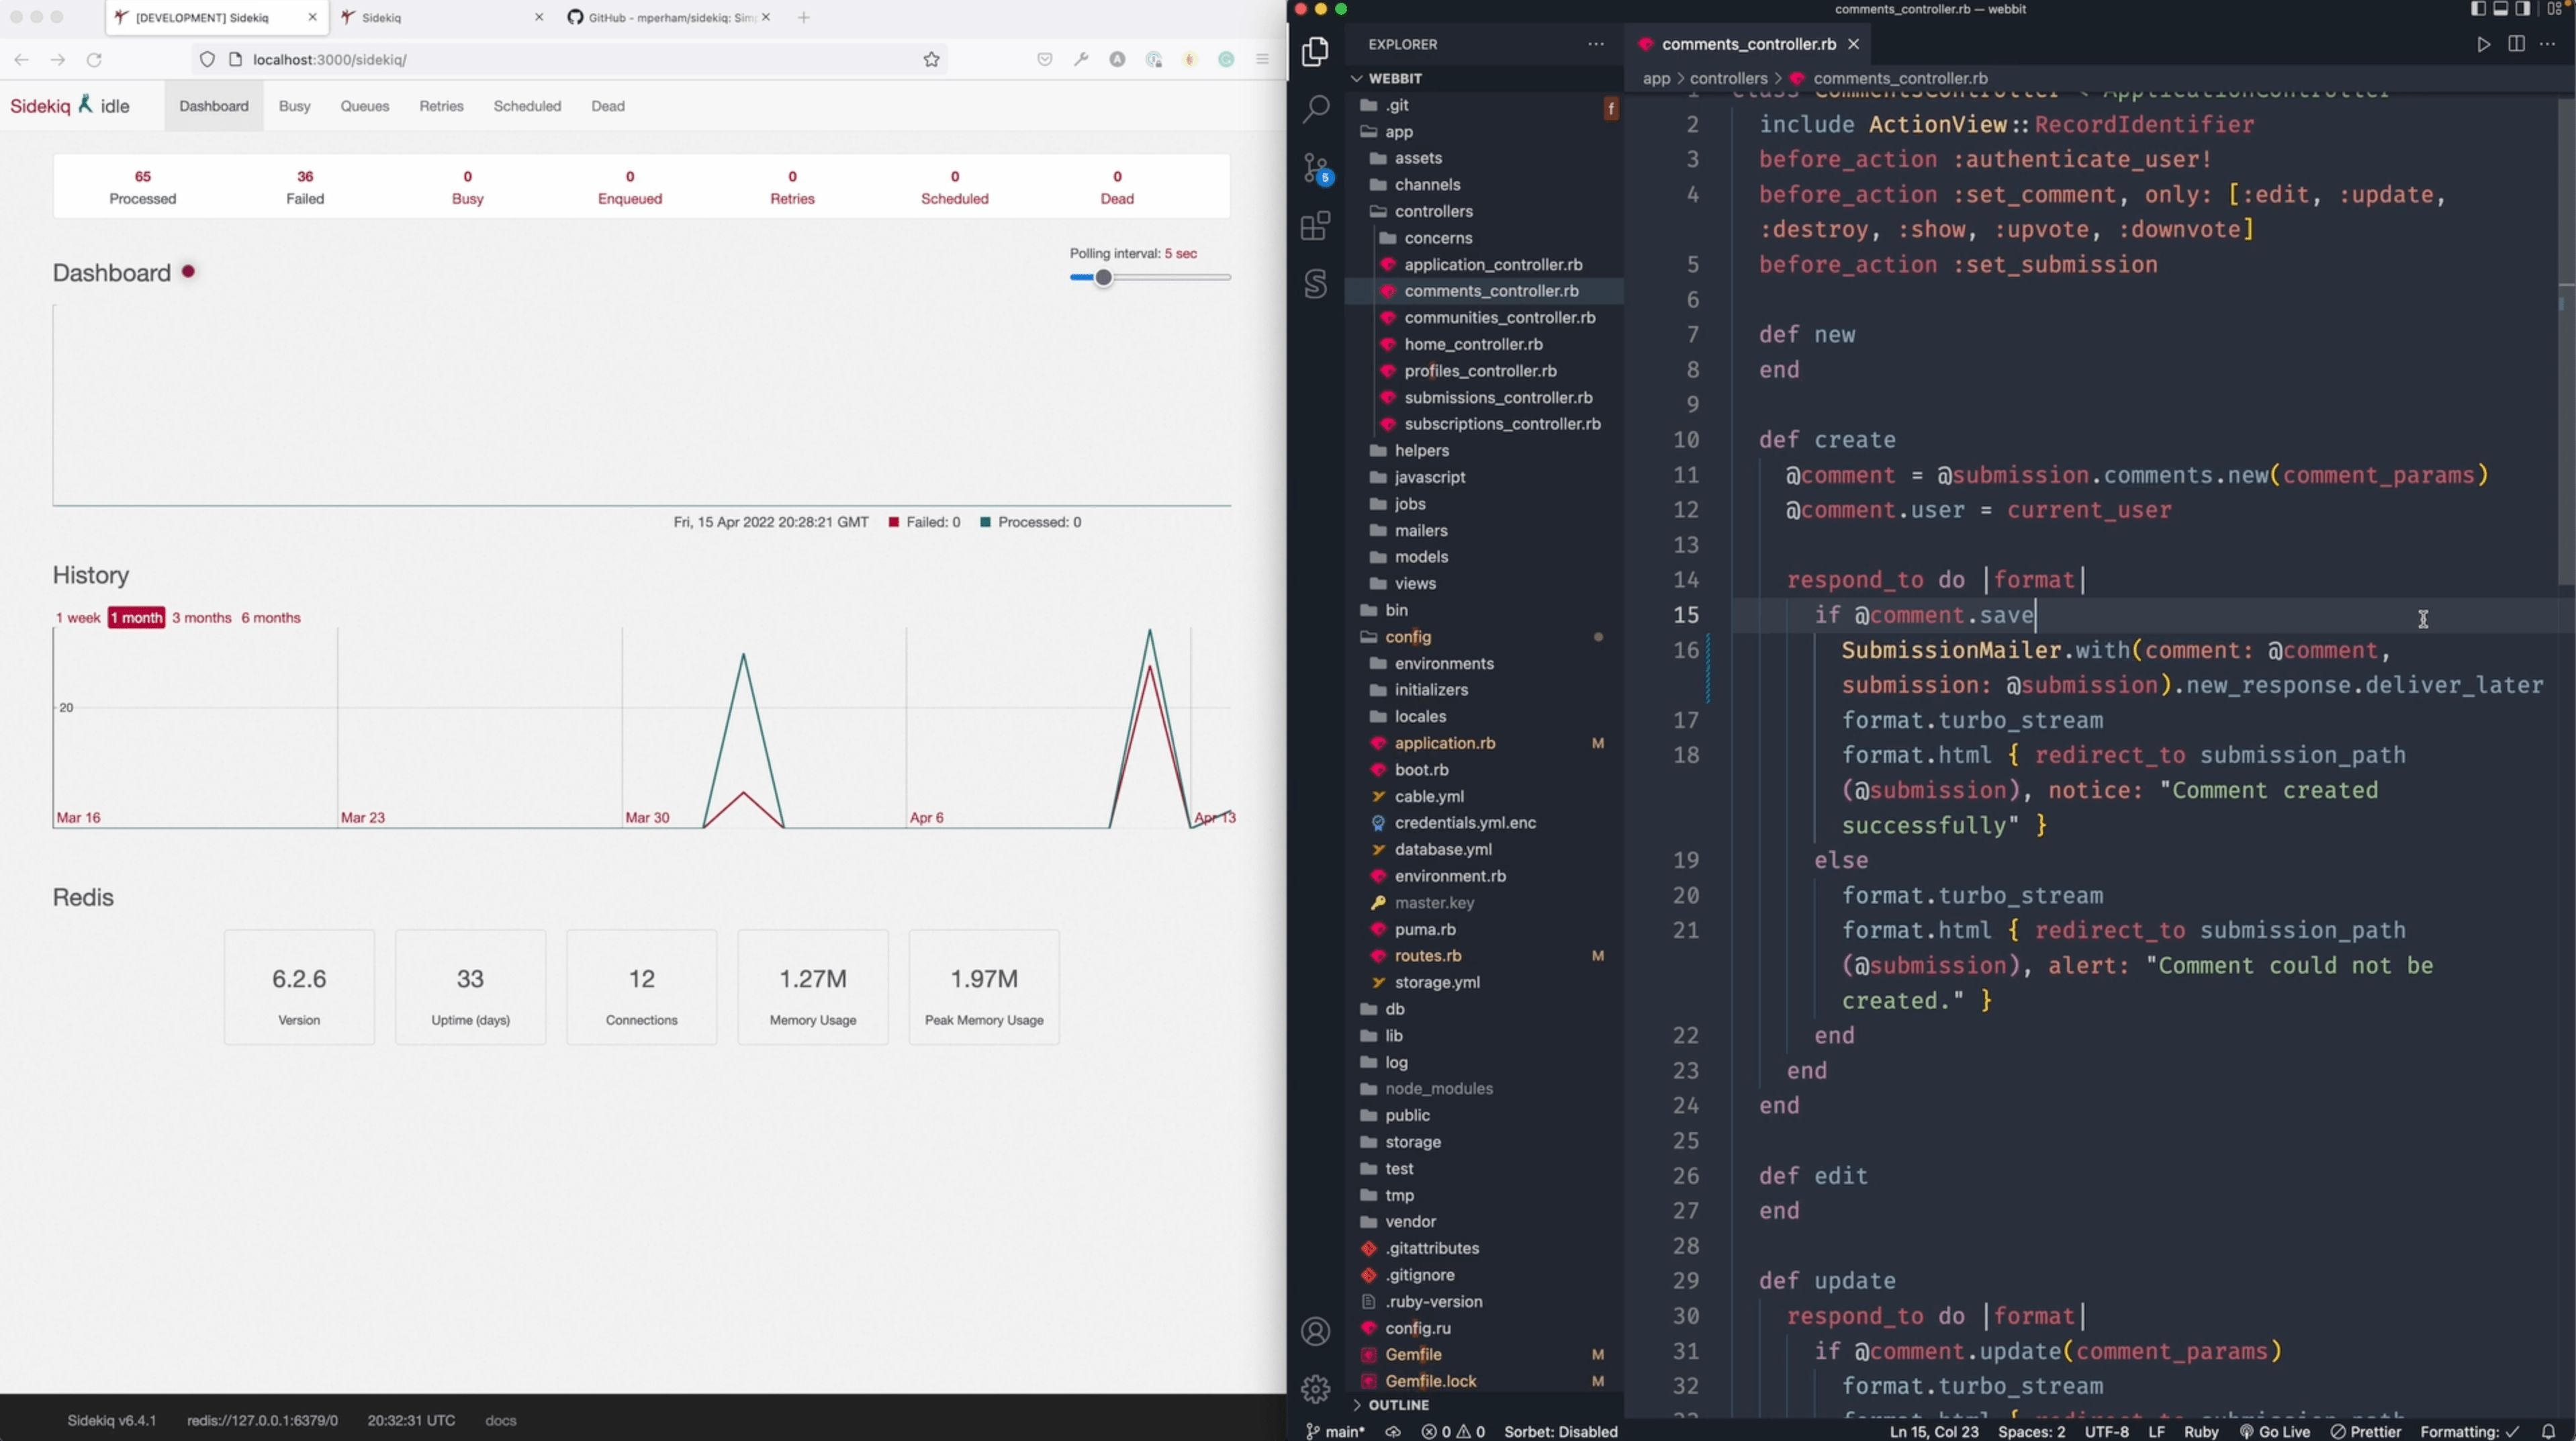
Task: Open Extensions view in activity bar
Action: point(1315,226)
